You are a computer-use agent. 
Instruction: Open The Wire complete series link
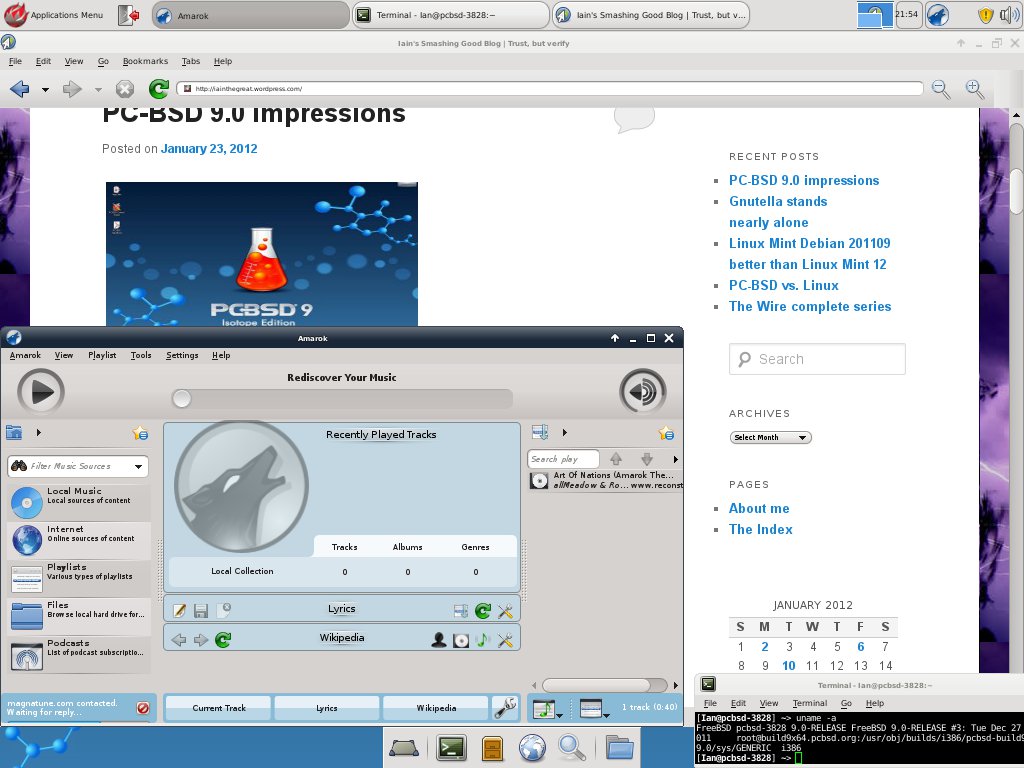pos(810,306)
